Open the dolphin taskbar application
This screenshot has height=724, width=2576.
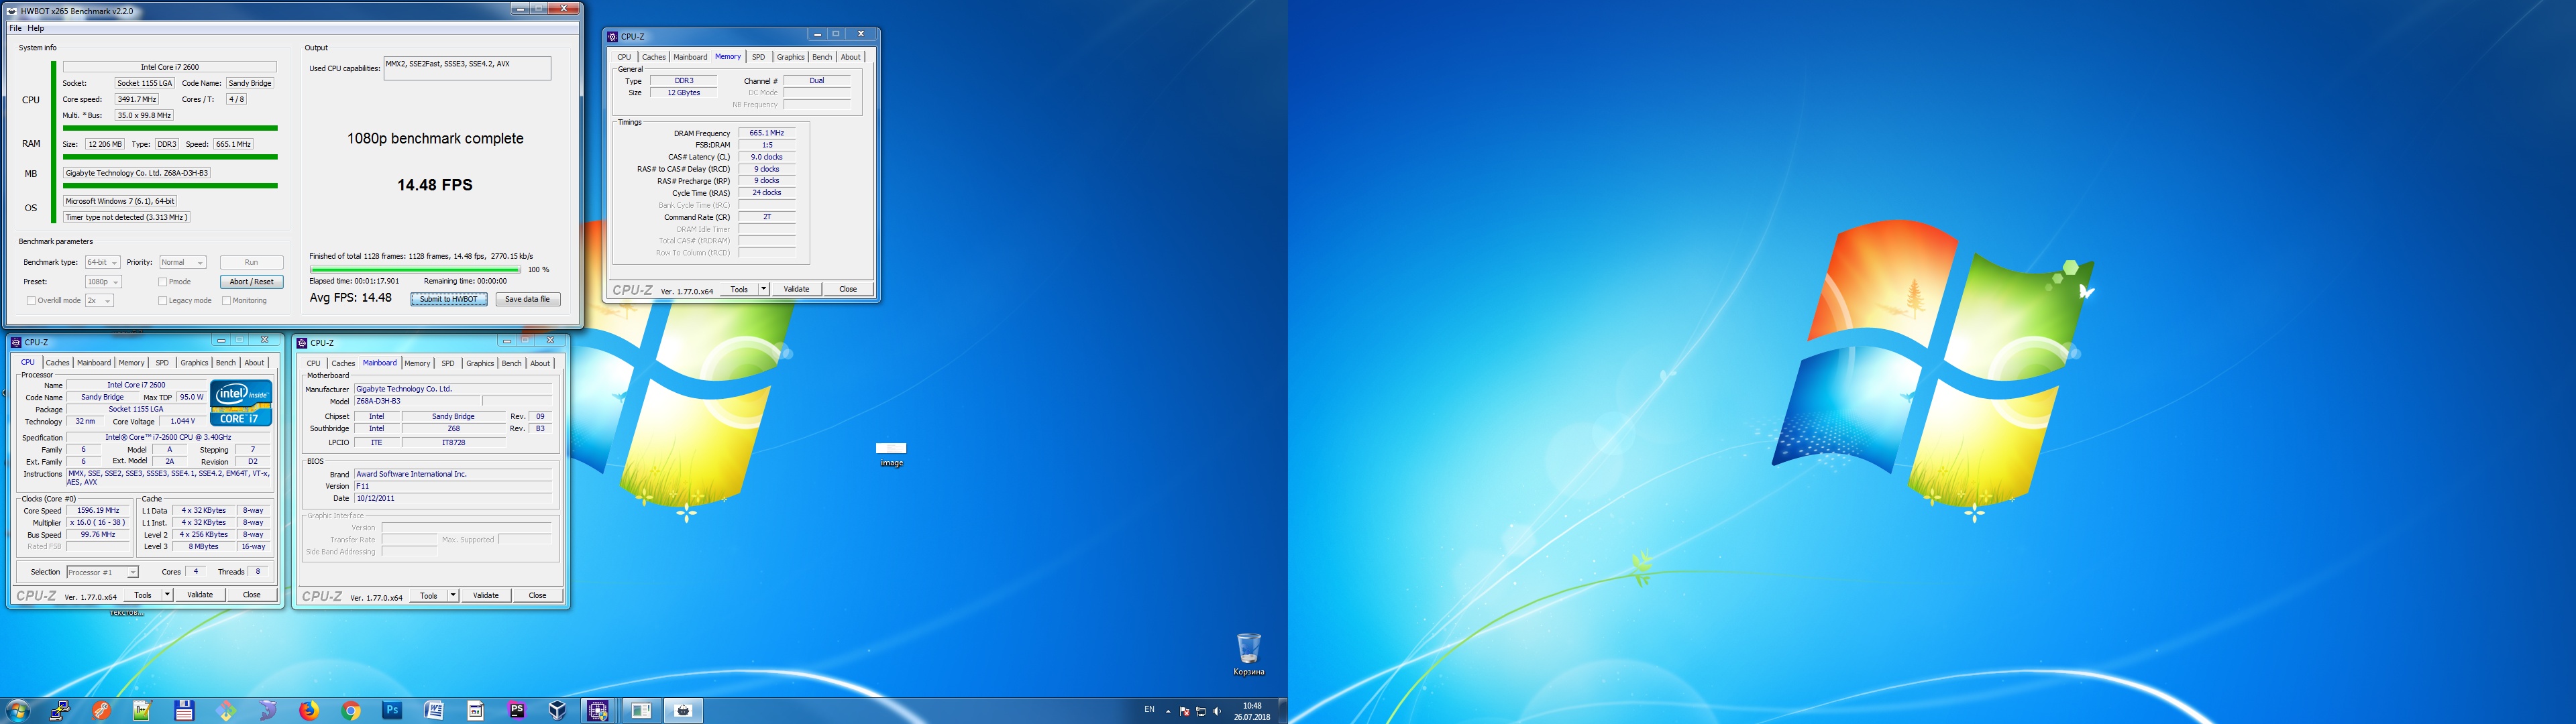click(x=267, y=710)
